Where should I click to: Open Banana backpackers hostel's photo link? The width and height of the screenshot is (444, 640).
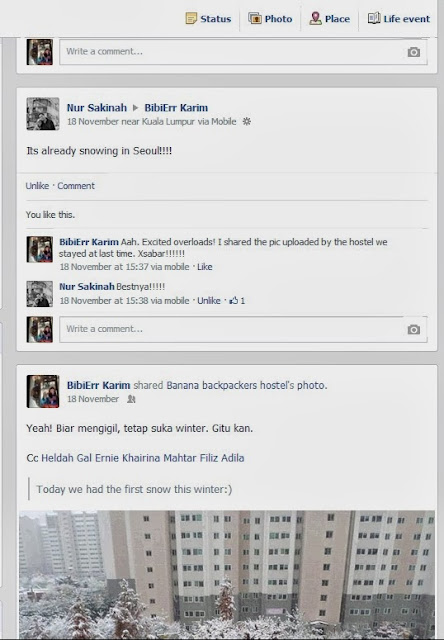pyautogui.click(x=246, y=385)
